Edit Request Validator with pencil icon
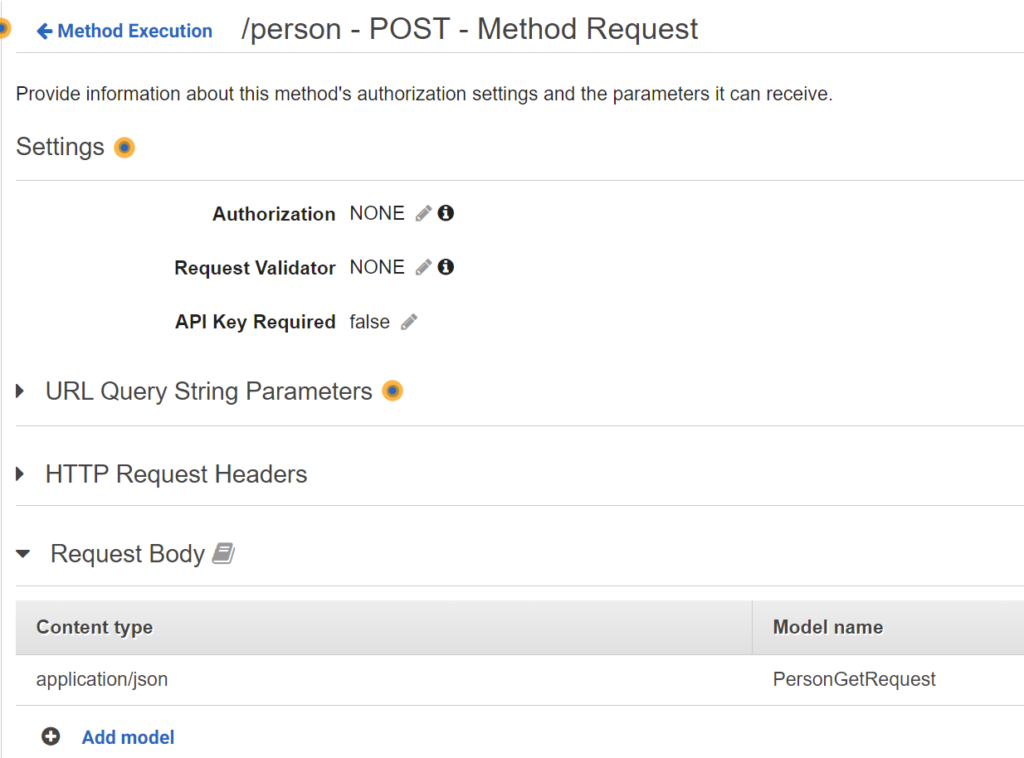Screen dimensions: 1024x758 point(423,267)
